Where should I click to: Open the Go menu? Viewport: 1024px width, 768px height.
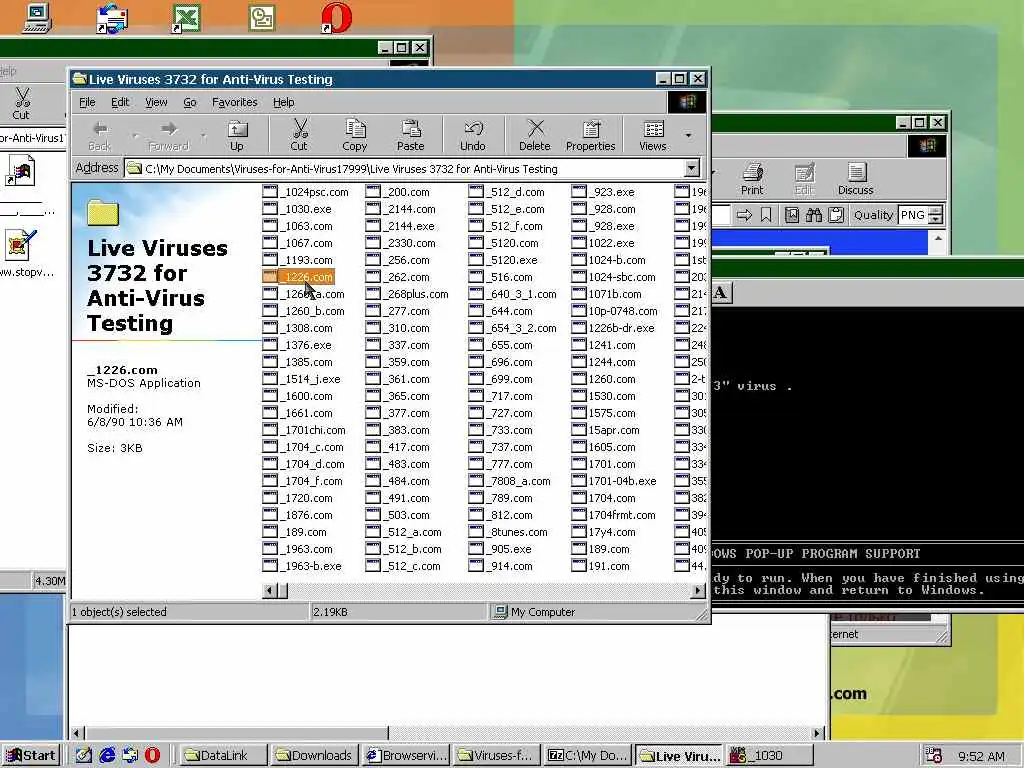(189, 103)
